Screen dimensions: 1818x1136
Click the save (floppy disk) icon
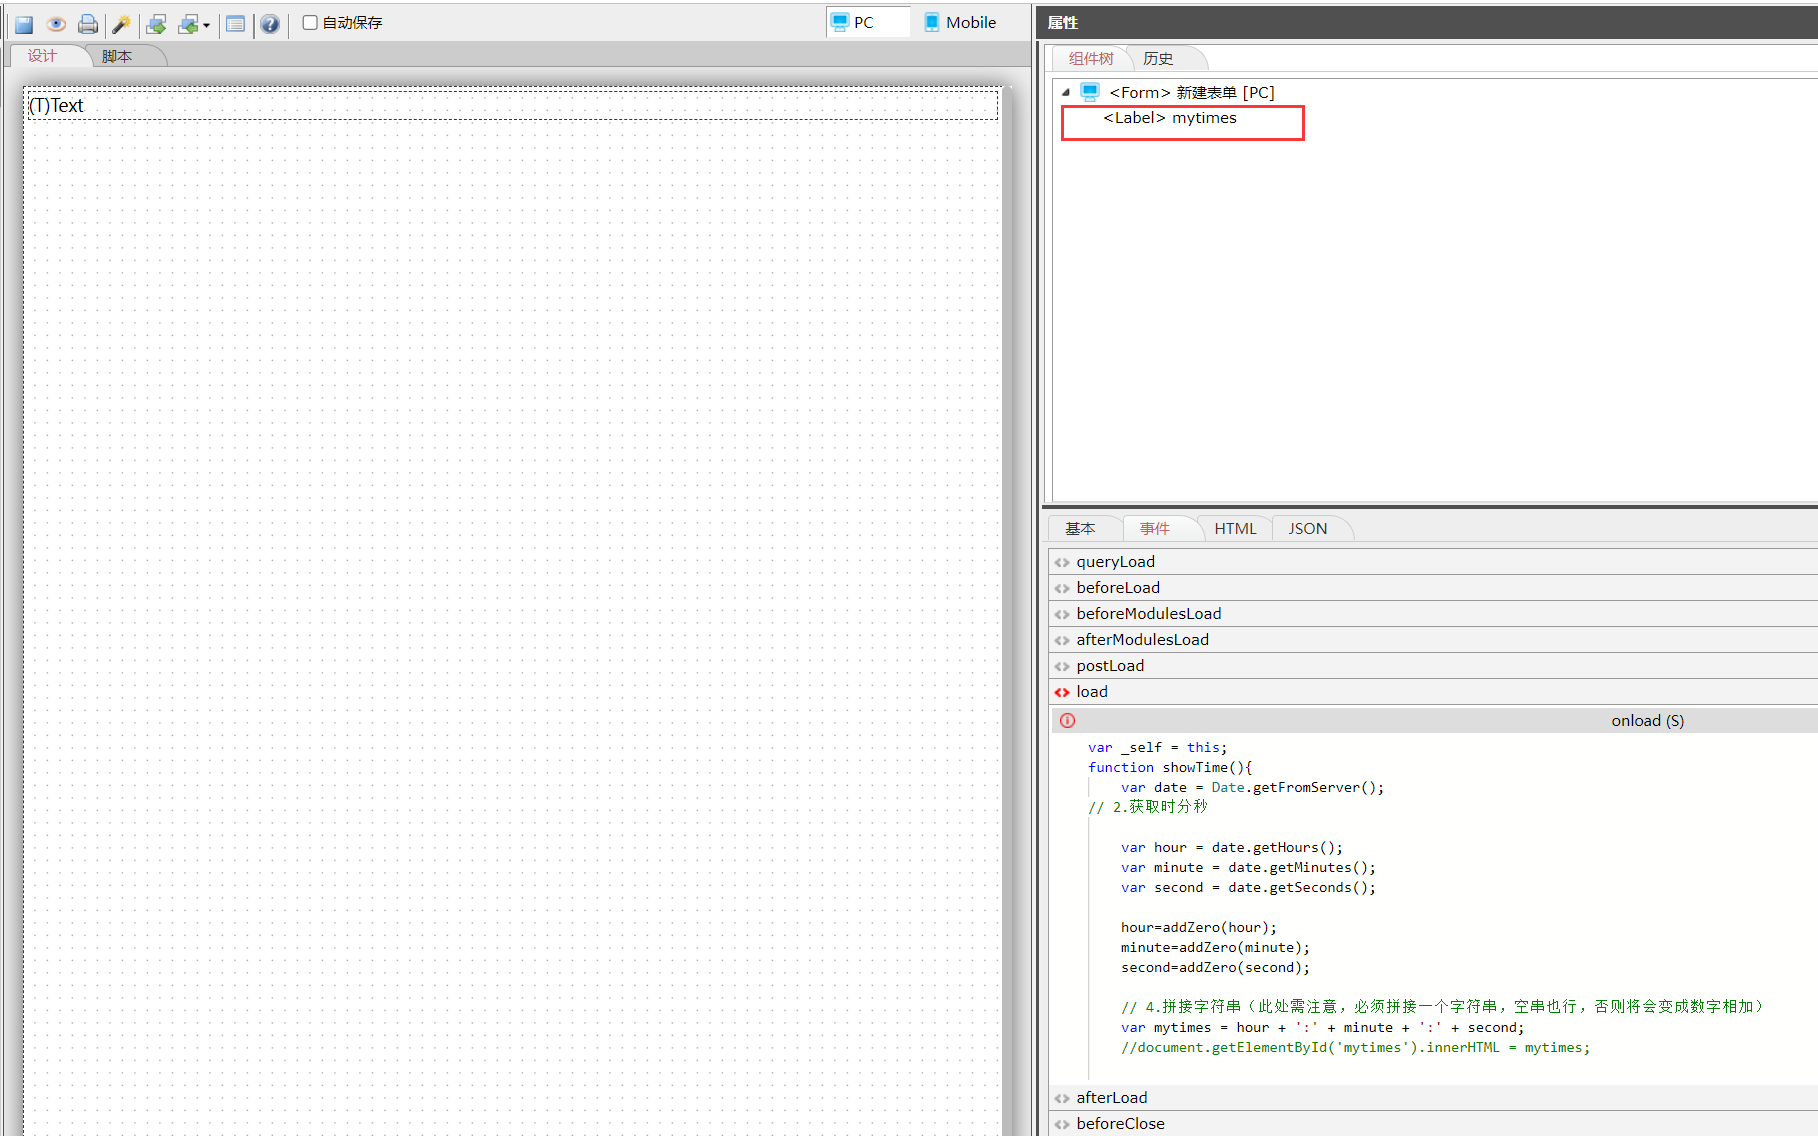(24, 24)
